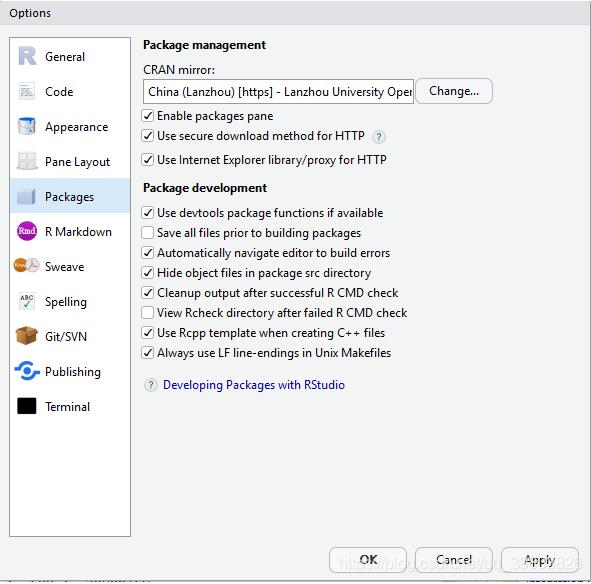Open the General options icon
This screenshot has width=591, height=584.
(27, 56)
